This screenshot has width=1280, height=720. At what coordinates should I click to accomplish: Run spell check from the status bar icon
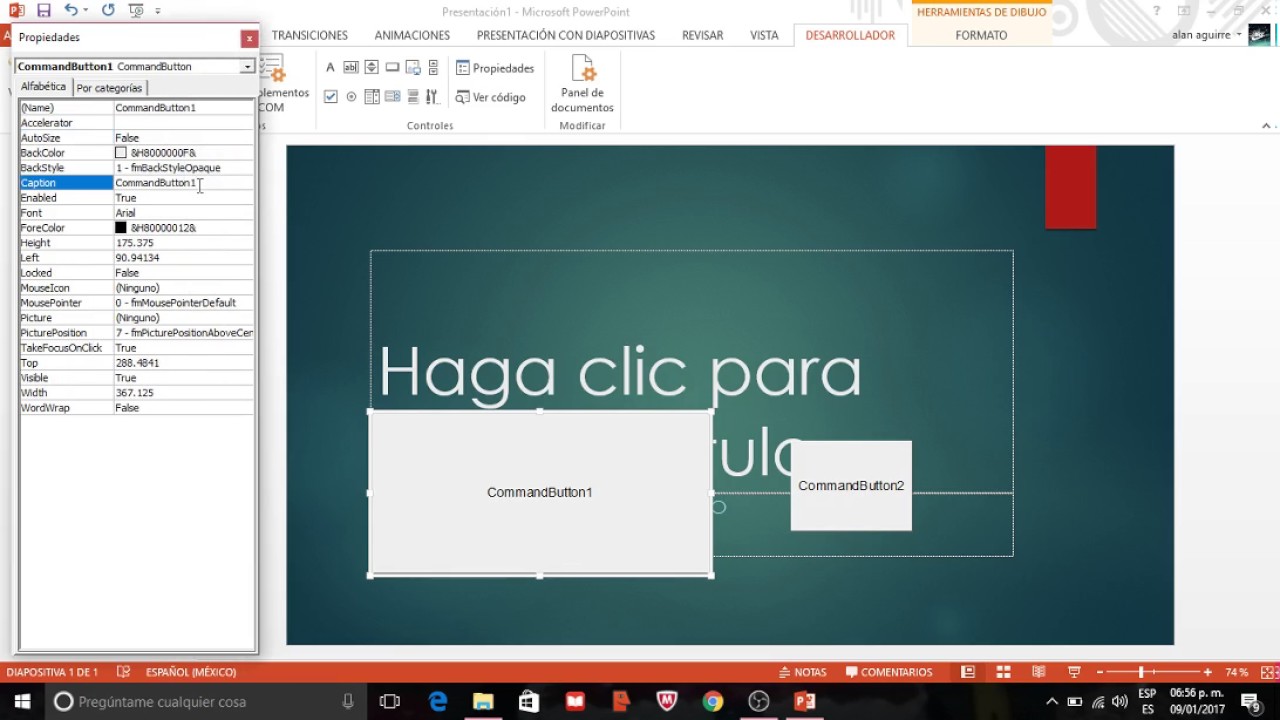click(x=123, y=672)
